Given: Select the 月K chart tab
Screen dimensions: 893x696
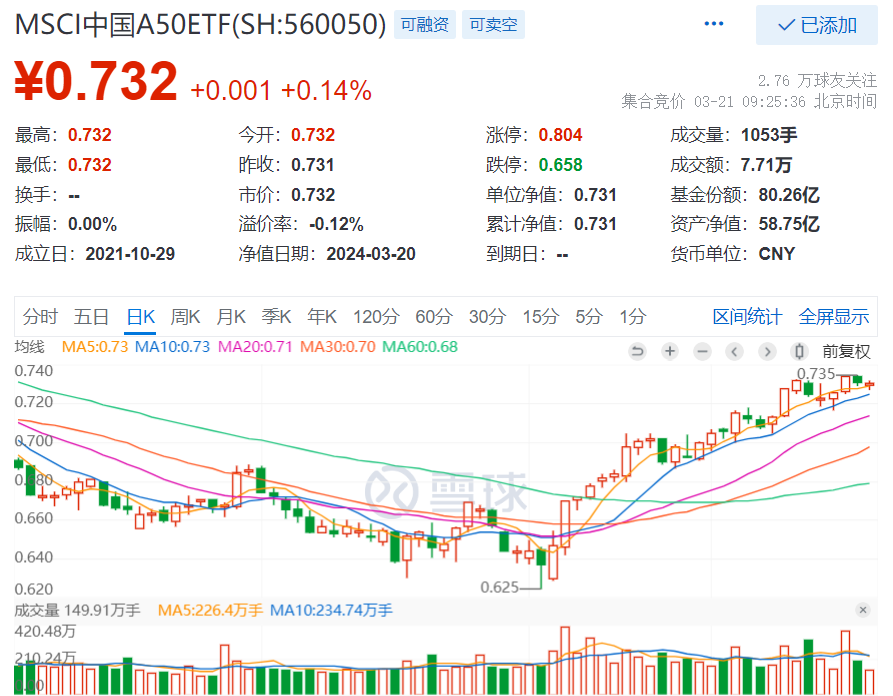Looking at the screenshot, I should tap(231, 316).
